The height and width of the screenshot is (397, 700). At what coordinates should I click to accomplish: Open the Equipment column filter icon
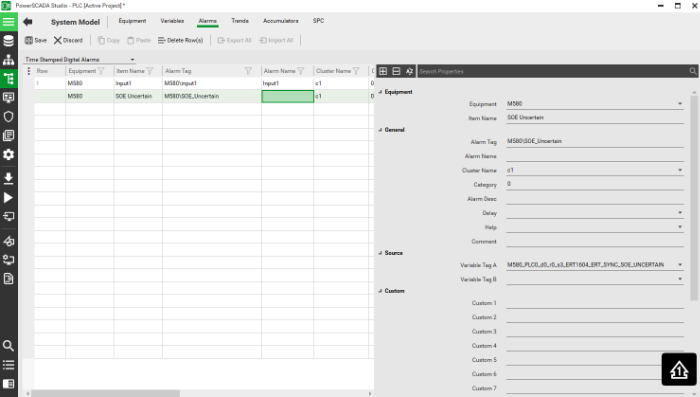[101, 71]
